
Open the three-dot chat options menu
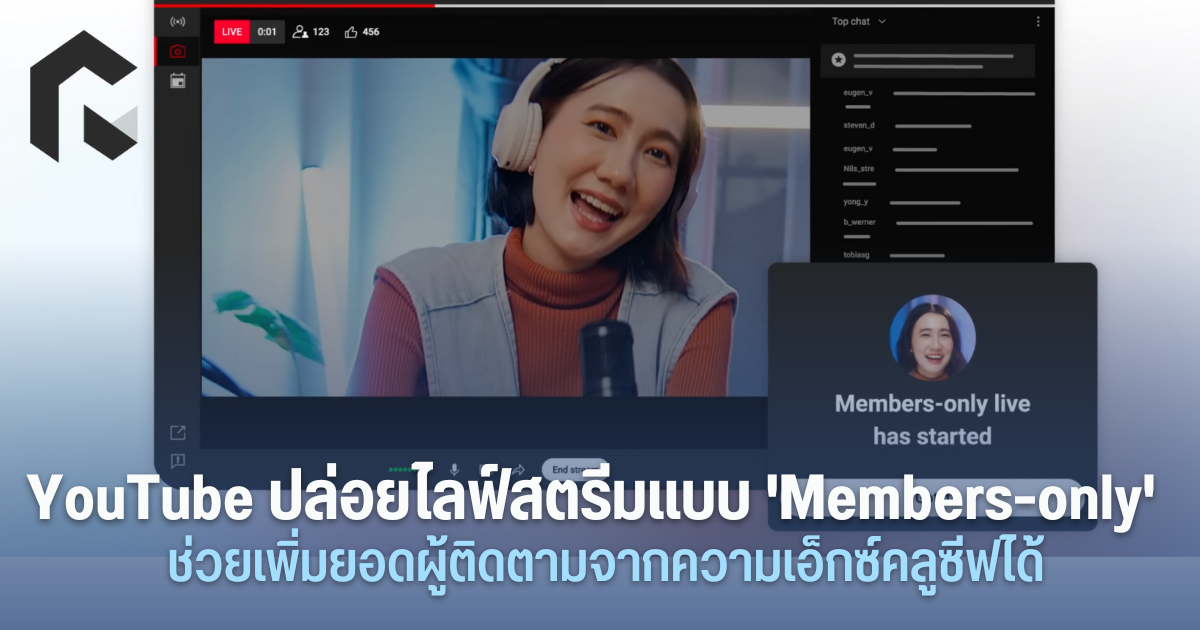click(1037, 21)
